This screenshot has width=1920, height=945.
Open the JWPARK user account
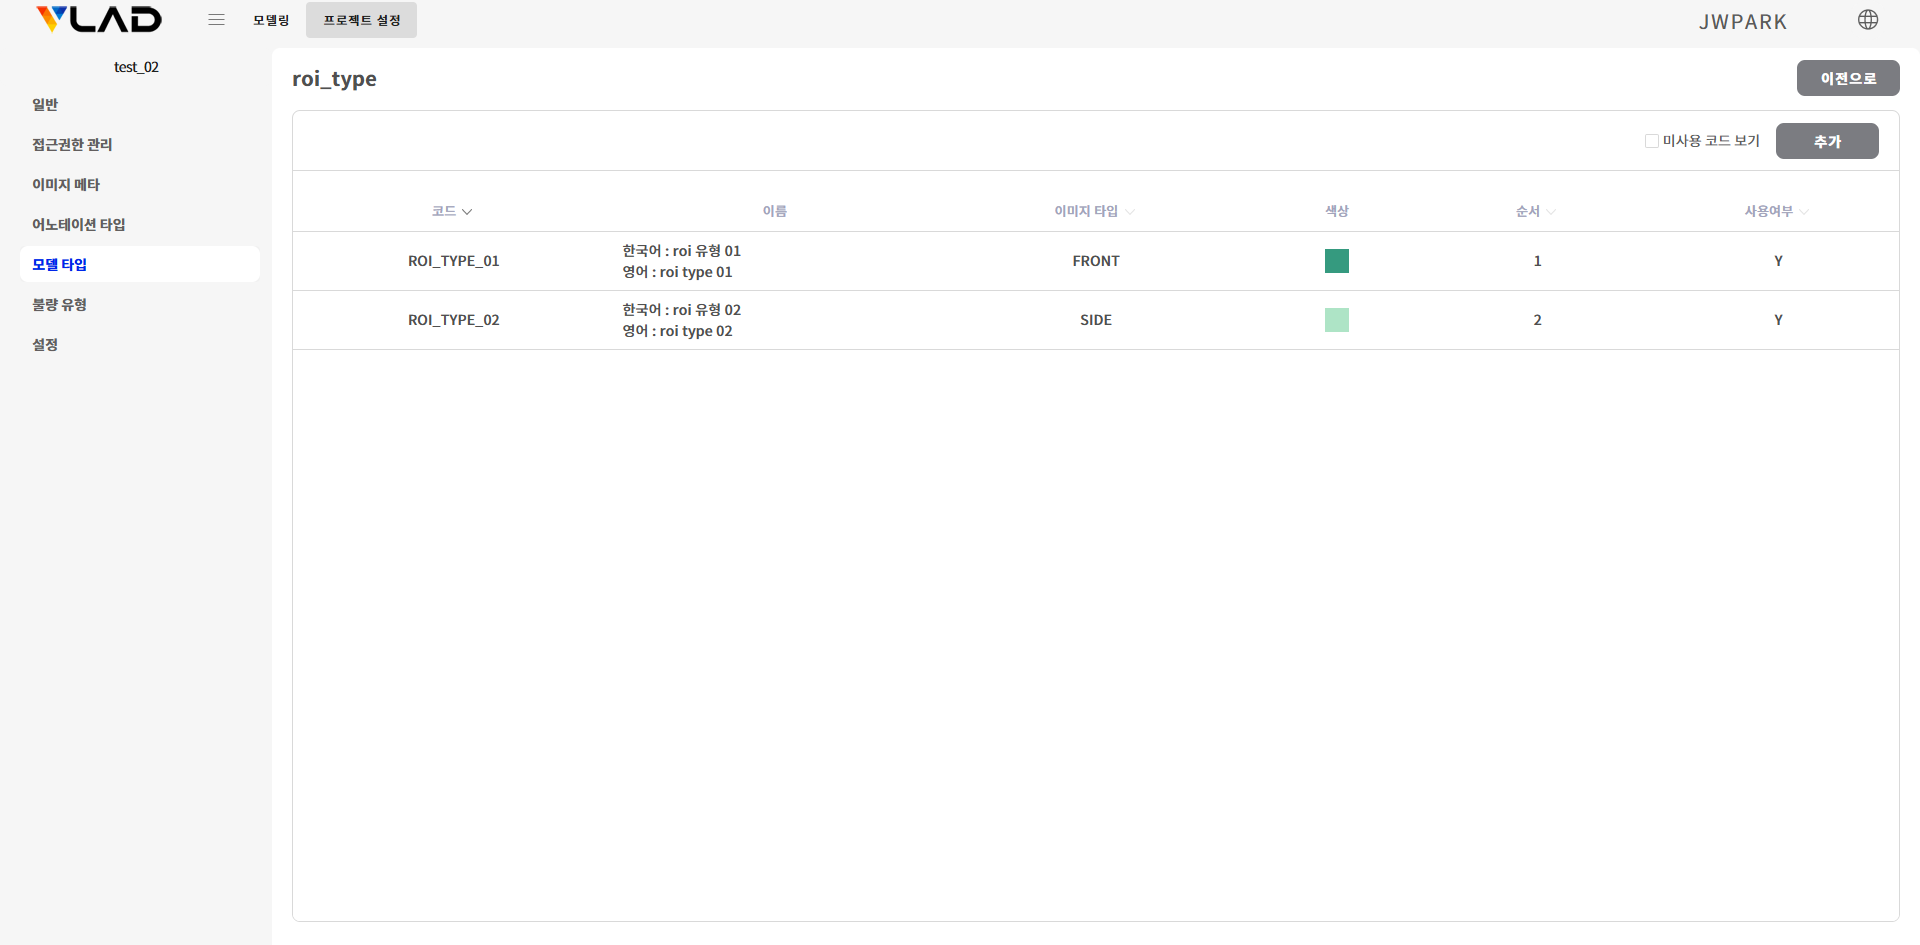(x=1743, y=21)
